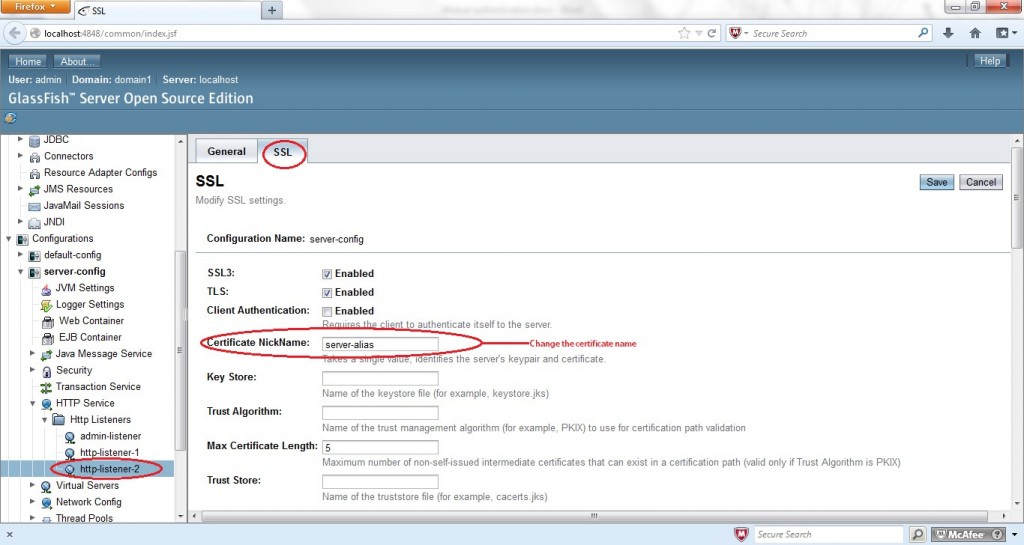This screenshot has height=545, width=1024.
Task: Collapse the HTTP Service node
Action: point(32,403)
